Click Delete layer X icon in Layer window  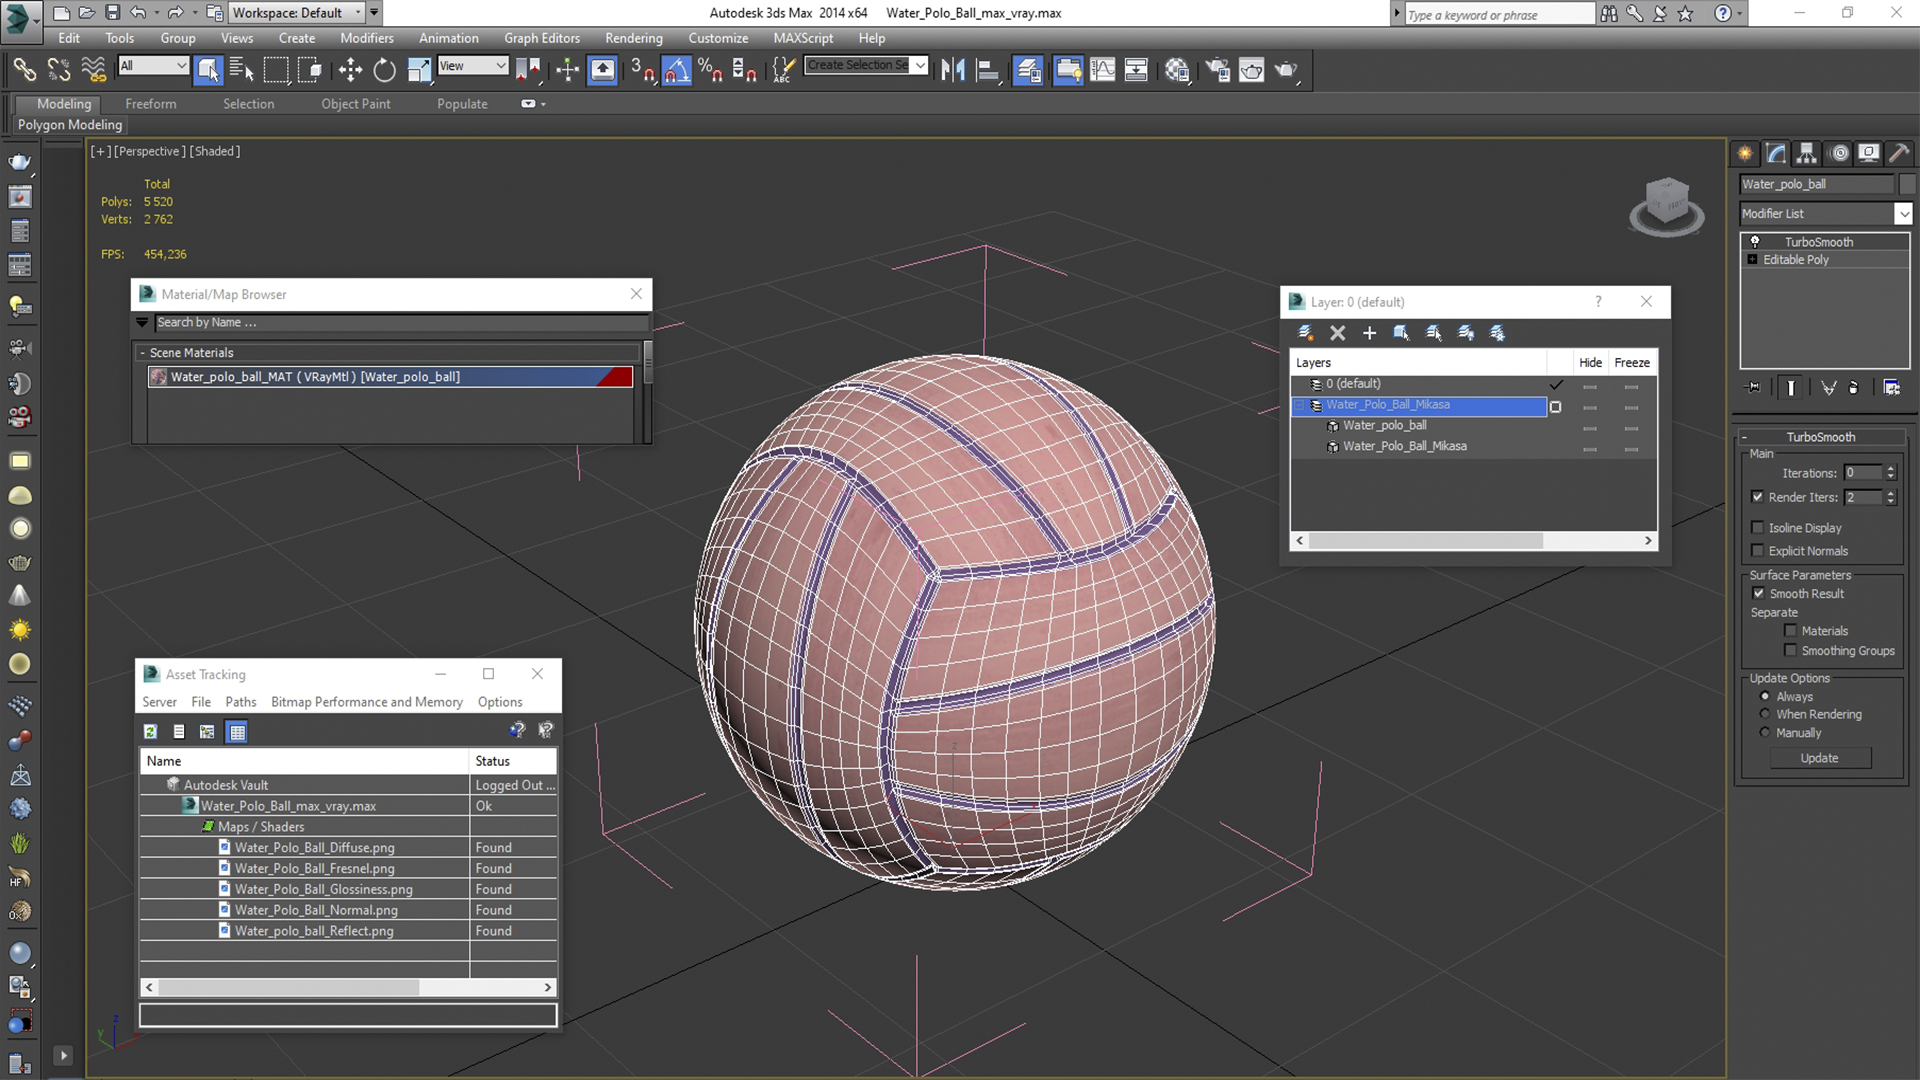[1337, 333]
